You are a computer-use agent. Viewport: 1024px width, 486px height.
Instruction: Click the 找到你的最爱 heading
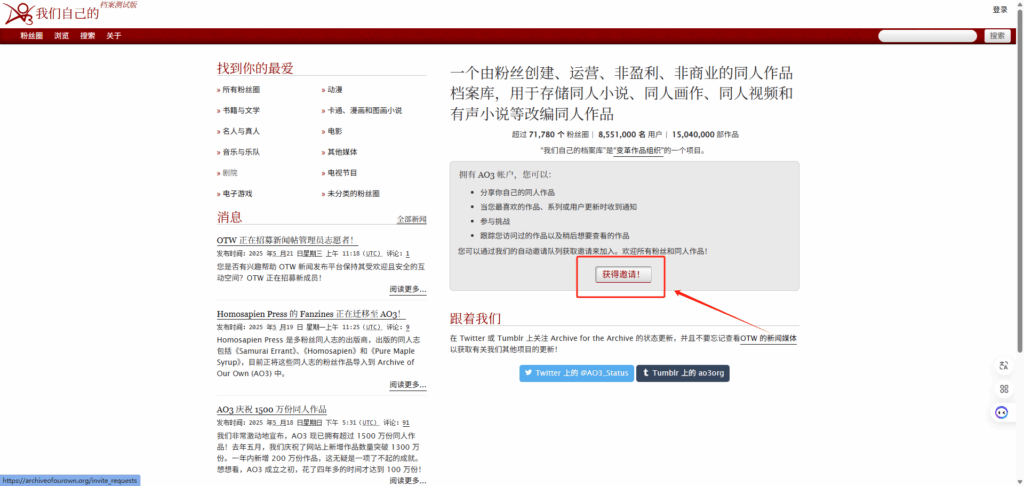point(255,68)
